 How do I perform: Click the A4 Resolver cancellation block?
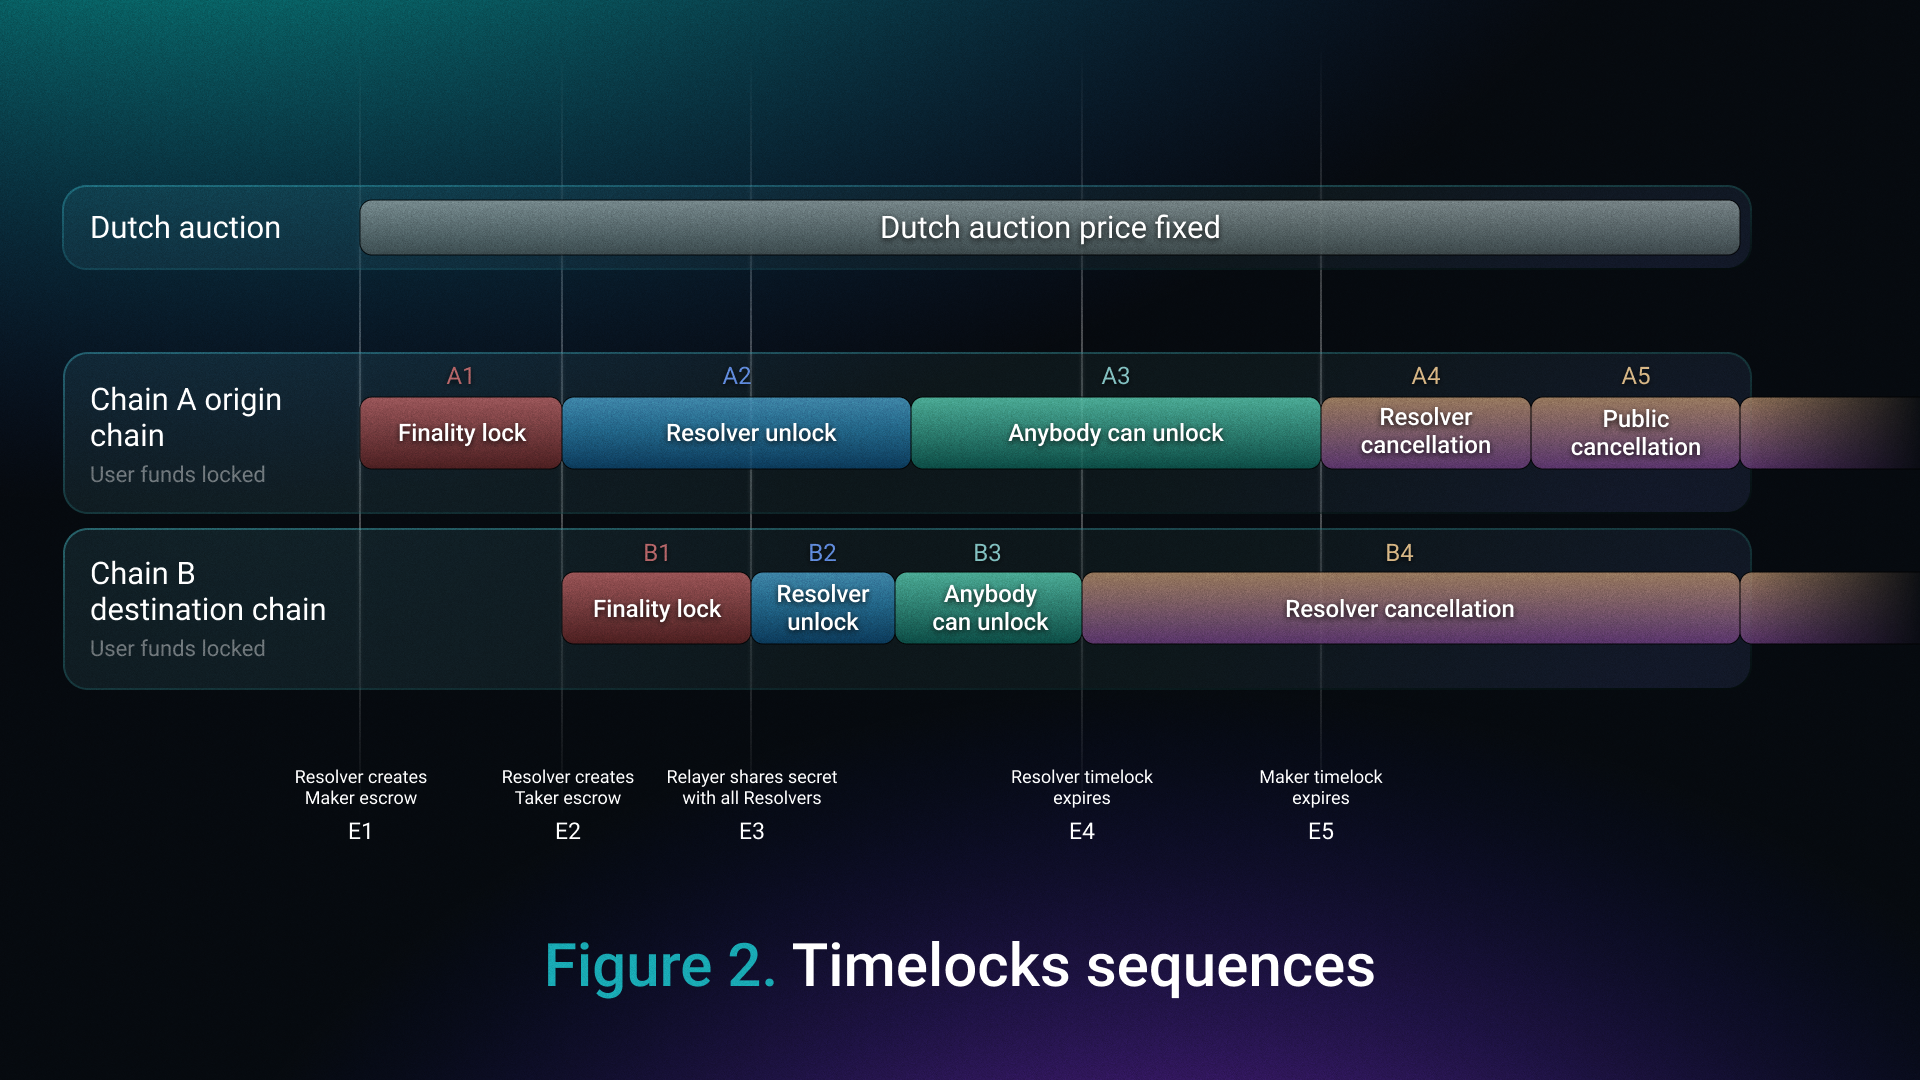(1426, 433)
